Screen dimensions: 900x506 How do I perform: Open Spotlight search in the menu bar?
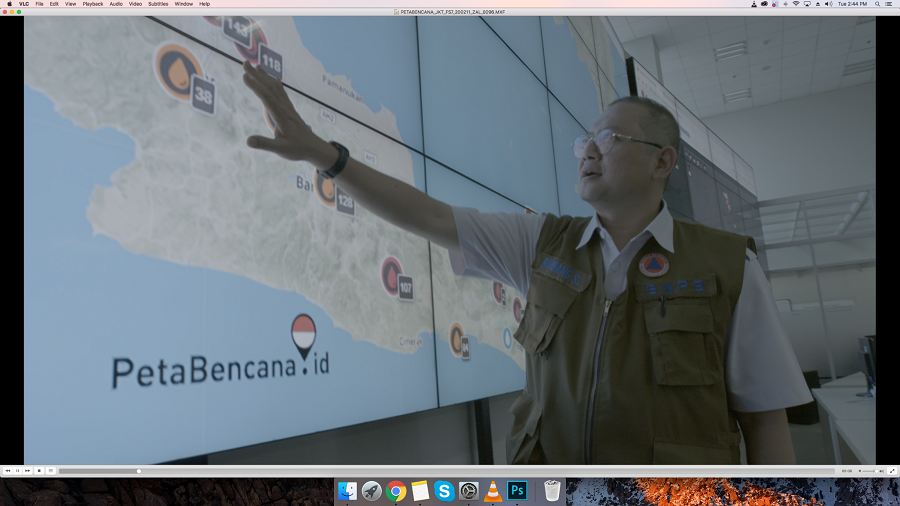point(874,4)
